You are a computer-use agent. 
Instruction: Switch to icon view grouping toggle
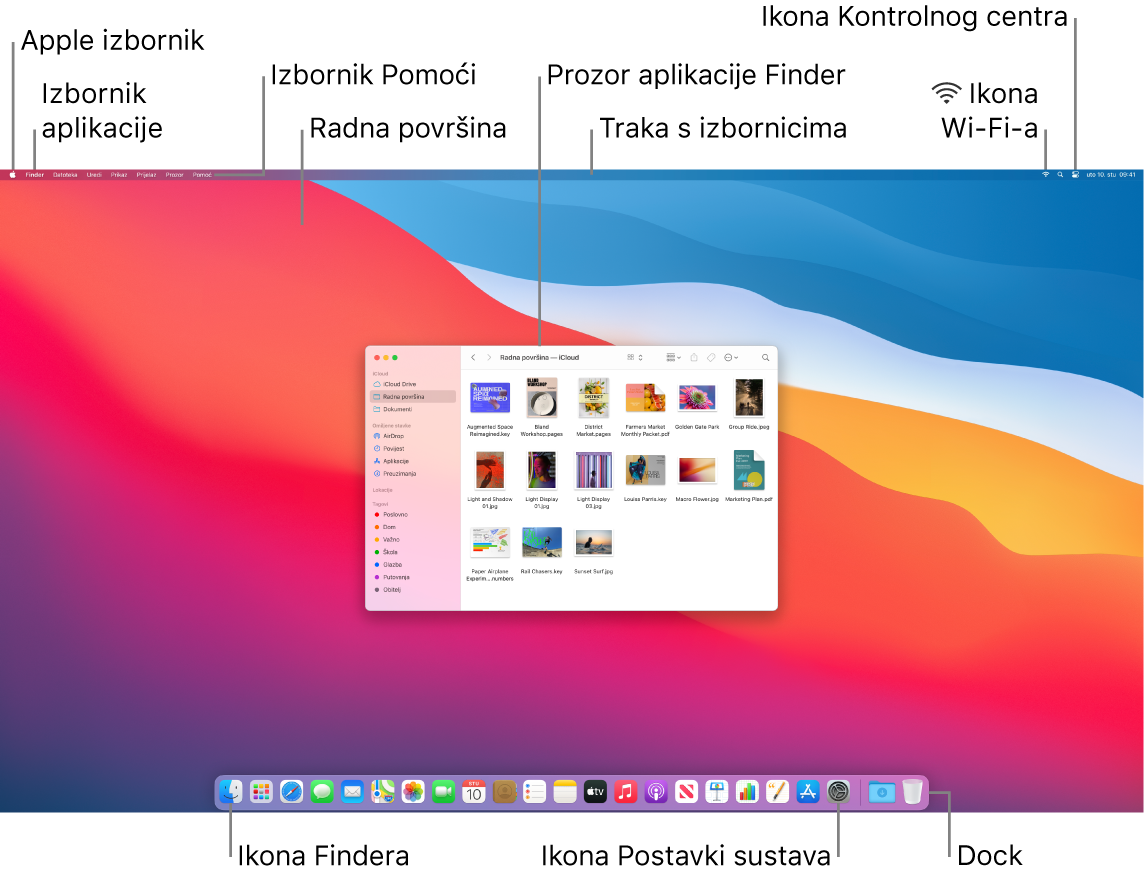pos(630,357)
